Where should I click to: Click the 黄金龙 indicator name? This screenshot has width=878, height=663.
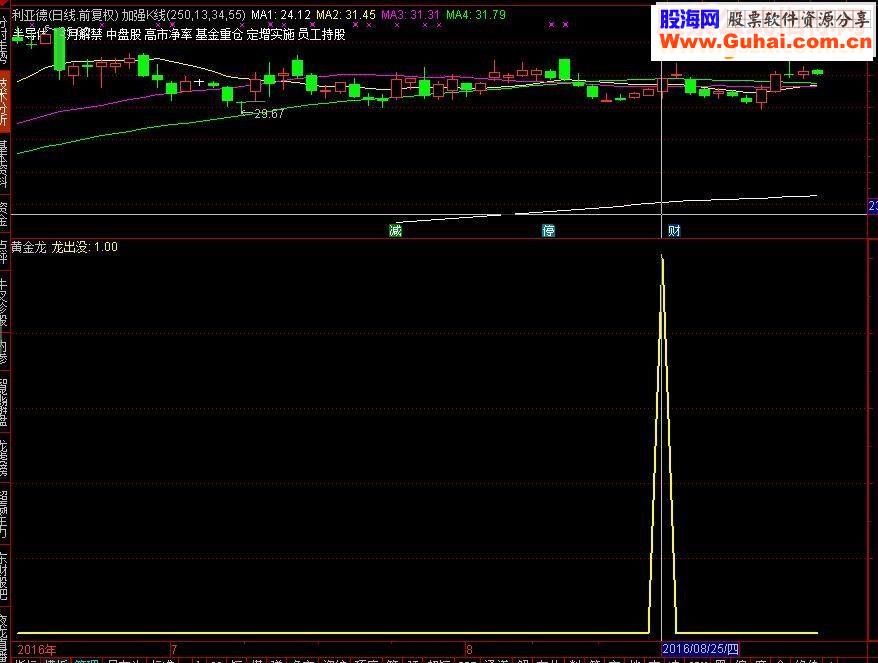point(28,247)
